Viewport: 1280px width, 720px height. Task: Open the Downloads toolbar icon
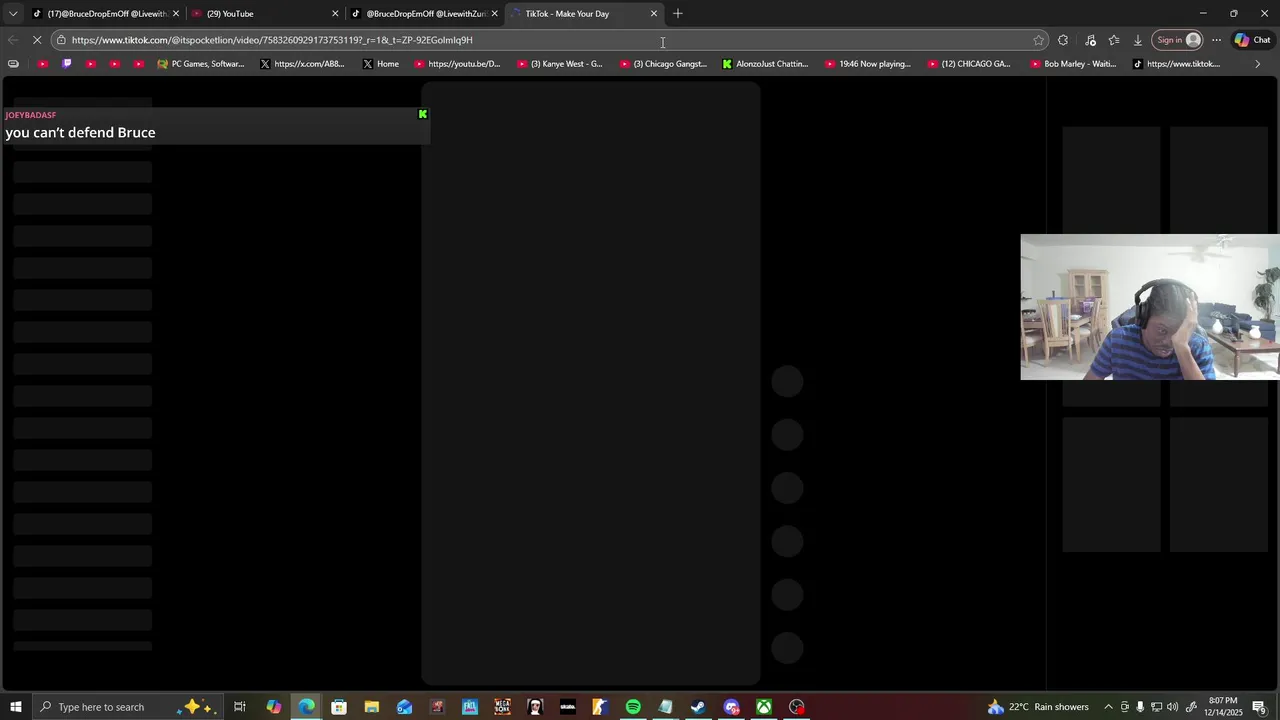pos(1138,40)
